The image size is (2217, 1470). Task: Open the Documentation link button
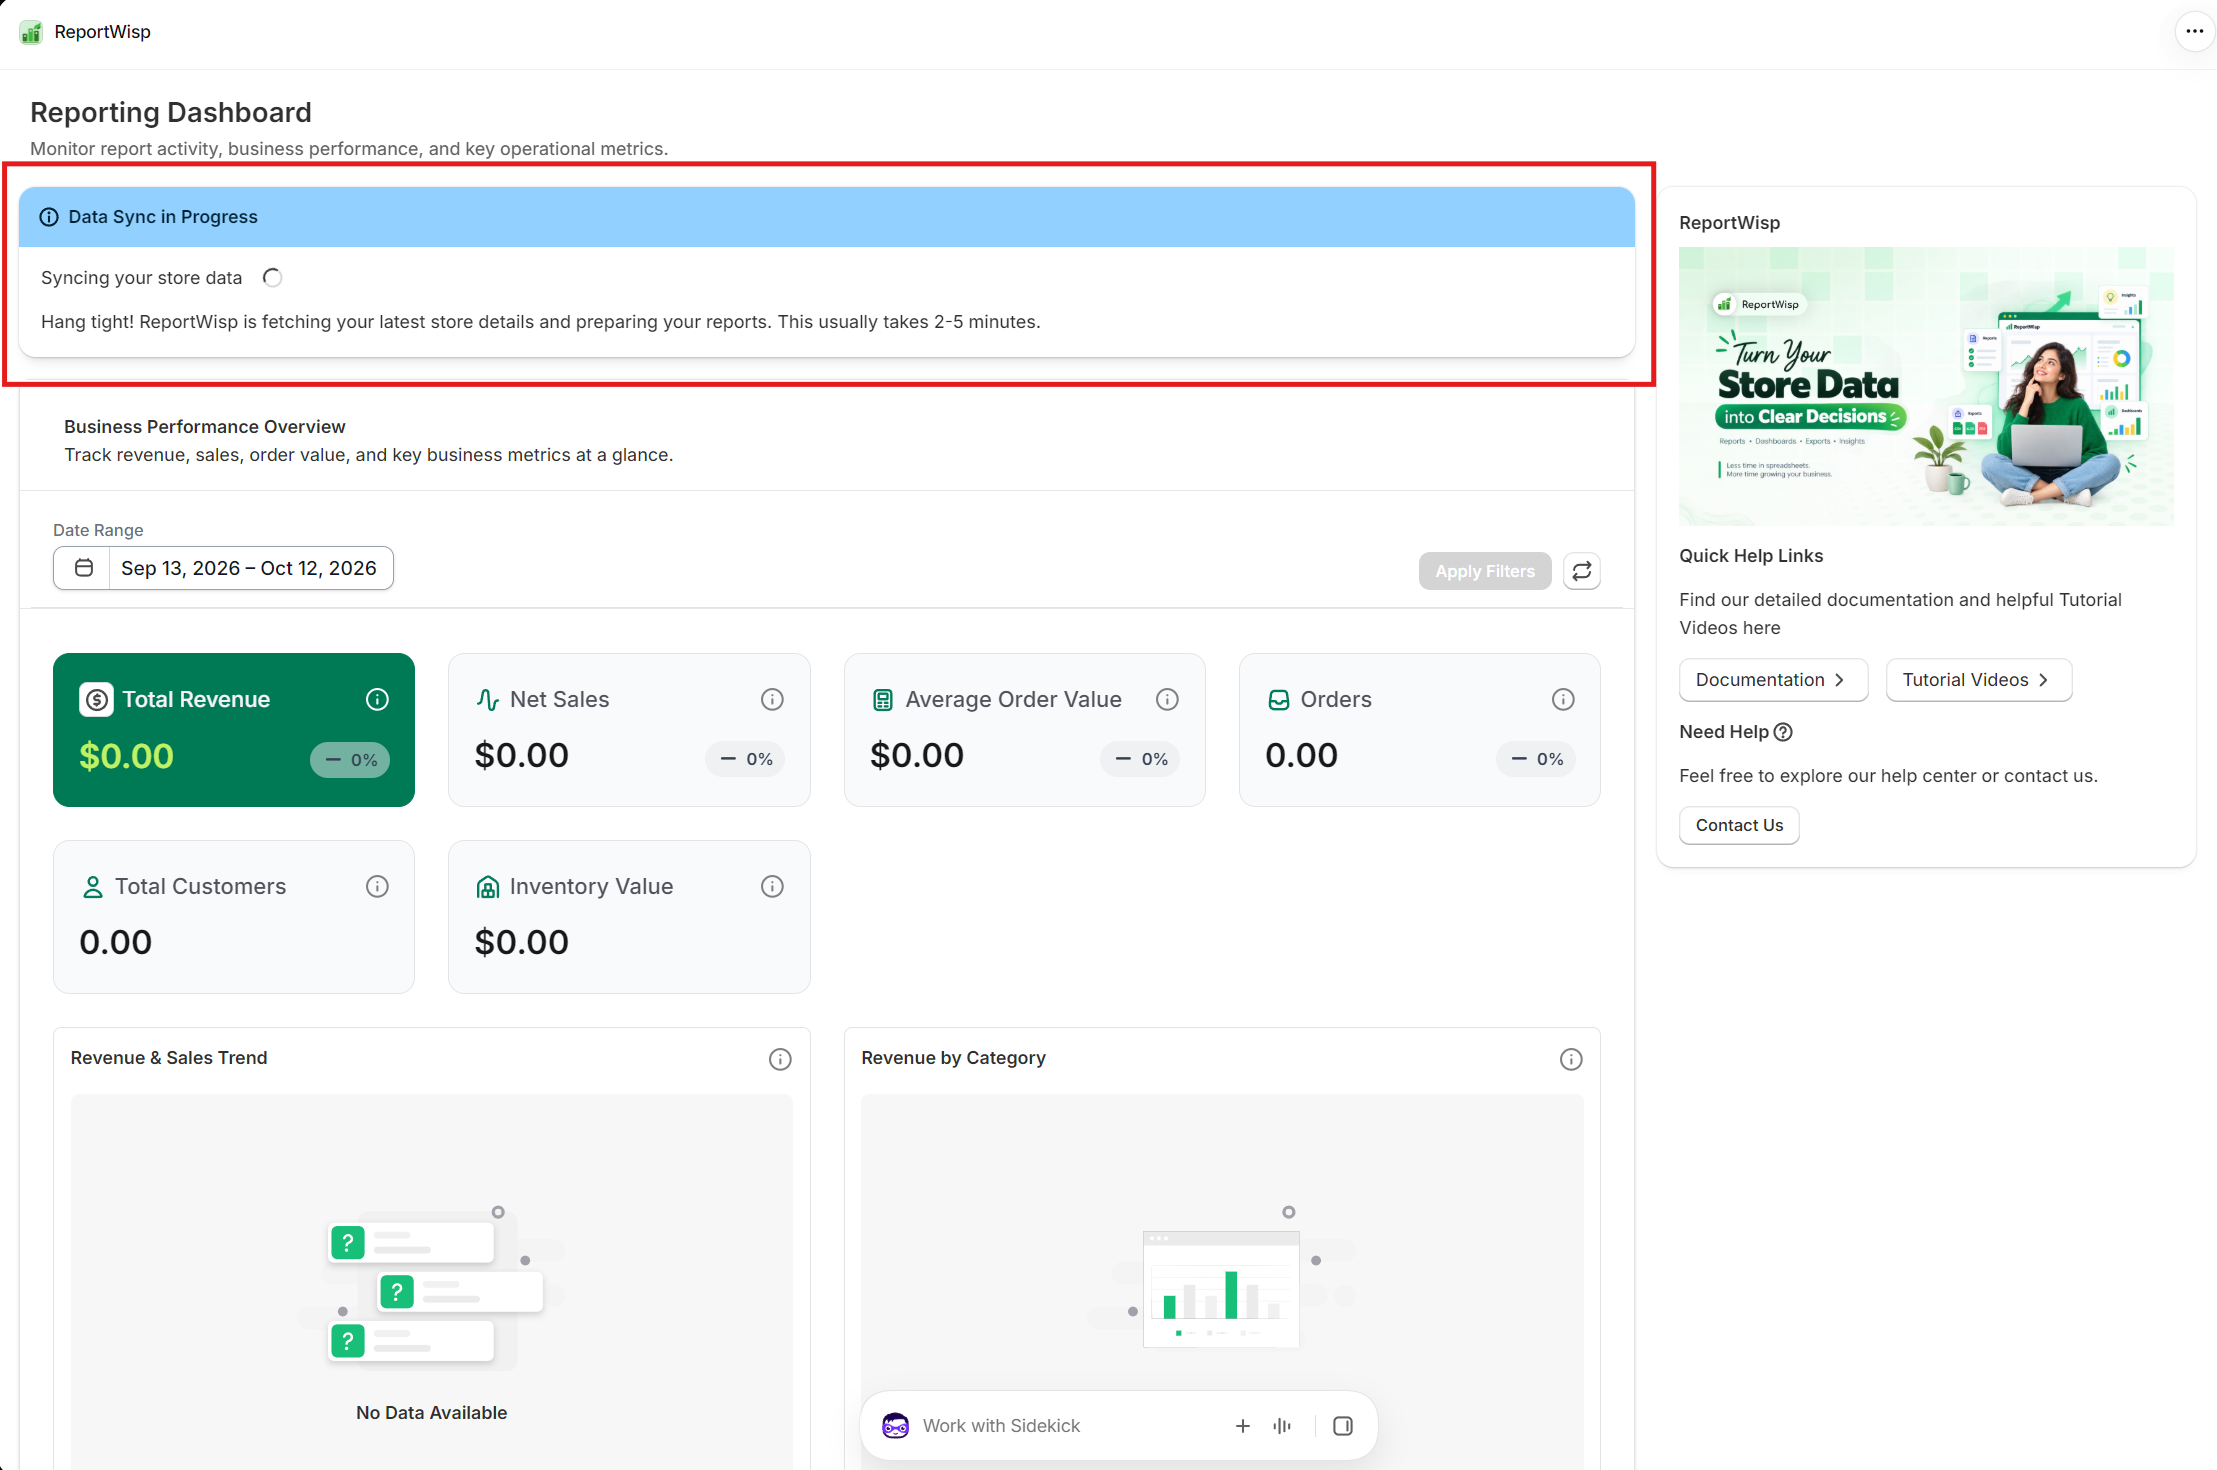[x=1773, y=680]
